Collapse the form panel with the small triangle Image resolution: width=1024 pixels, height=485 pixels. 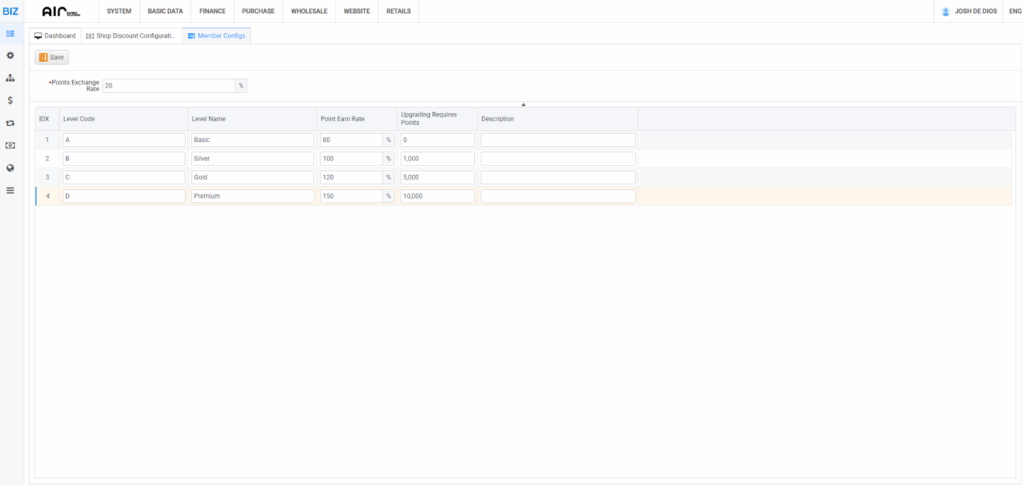click(x=523, y=104)
